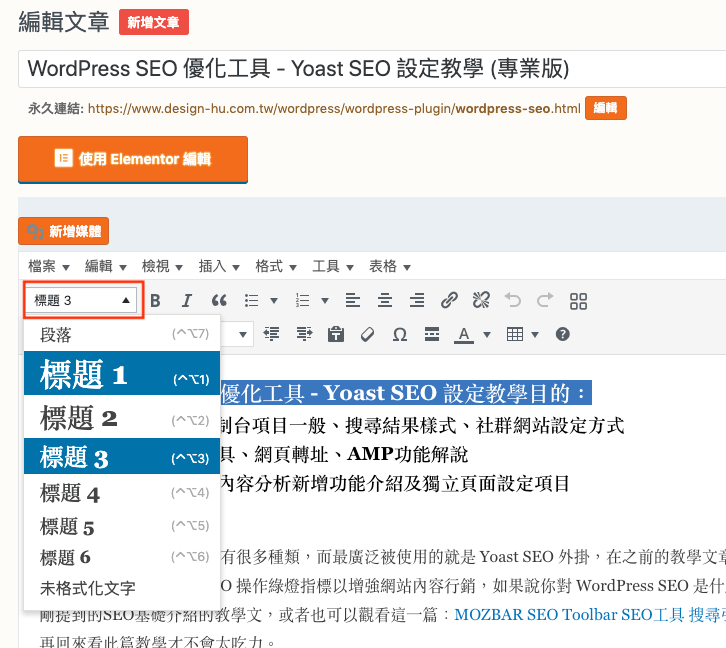Apply text color with A icon
726x648 pixels.
click(464, 334)
